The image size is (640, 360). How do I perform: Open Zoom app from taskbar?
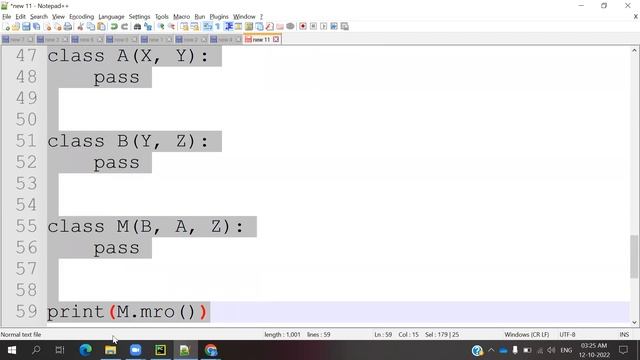[x=136, y=350]
